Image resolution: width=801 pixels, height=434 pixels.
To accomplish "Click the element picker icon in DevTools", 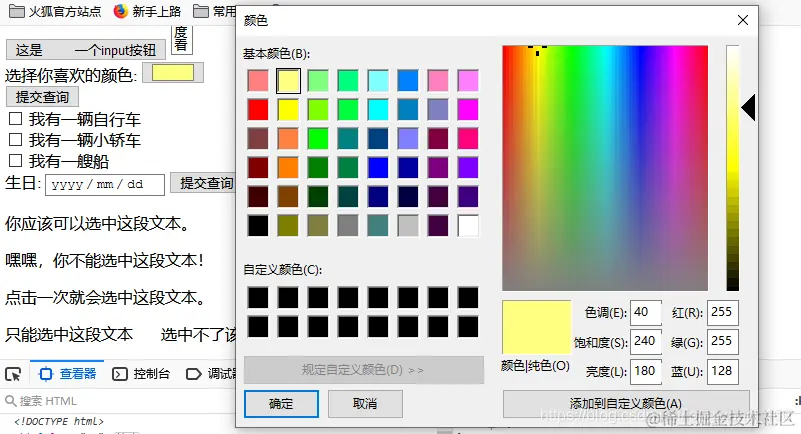I will coord(13,374).
